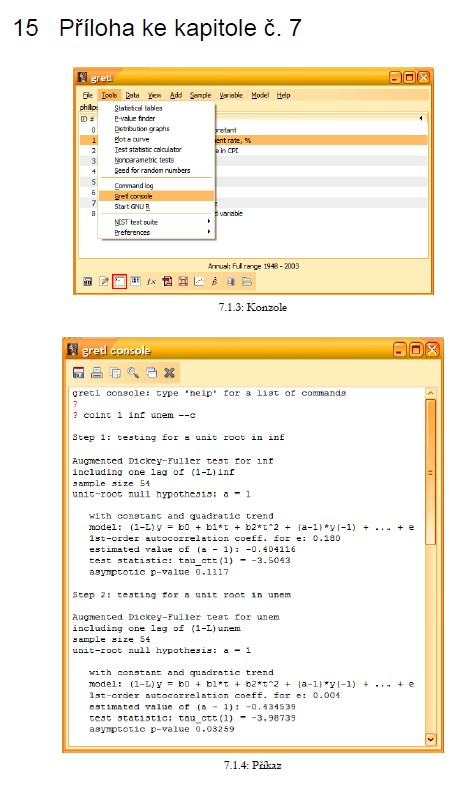Open the lifebuoy command reference icon

tap(183, 281)
